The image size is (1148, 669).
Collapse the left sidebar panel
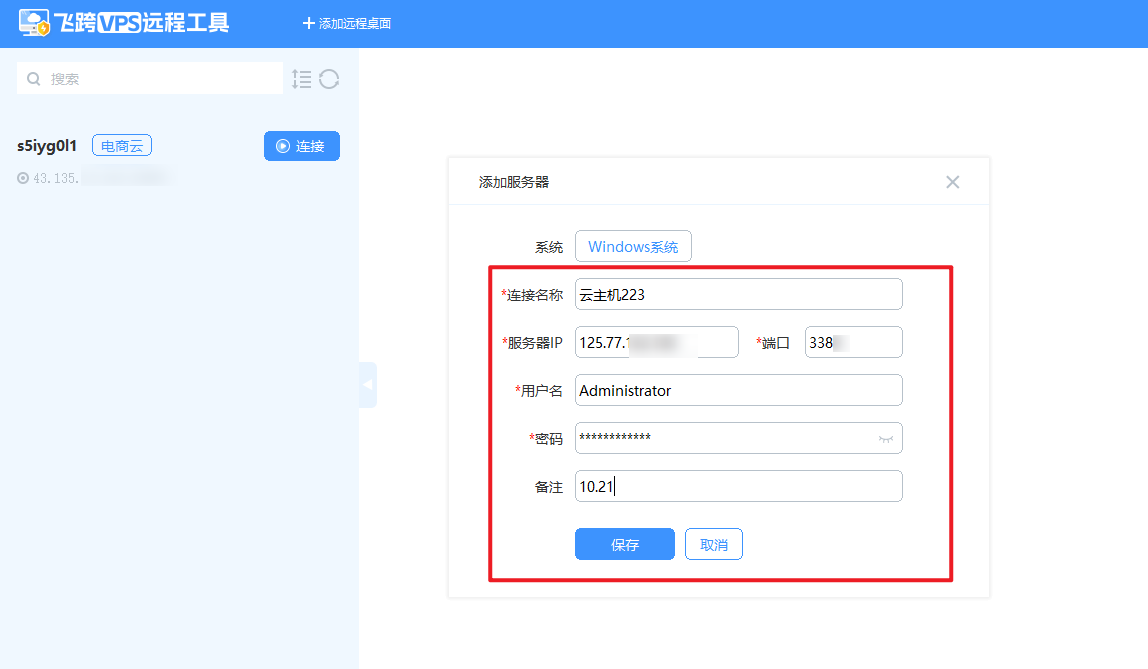point(368,384)
